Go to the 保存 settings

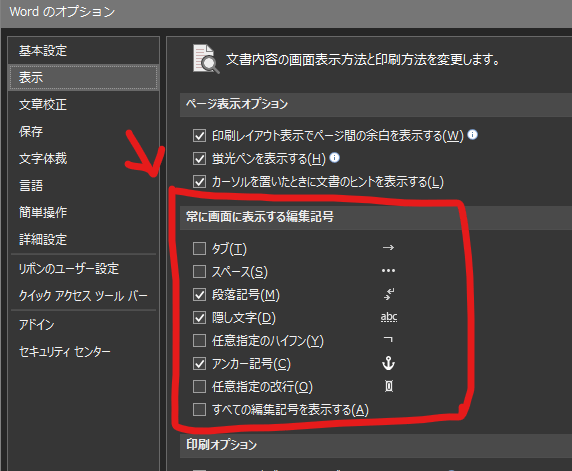[x=83, y=131]
